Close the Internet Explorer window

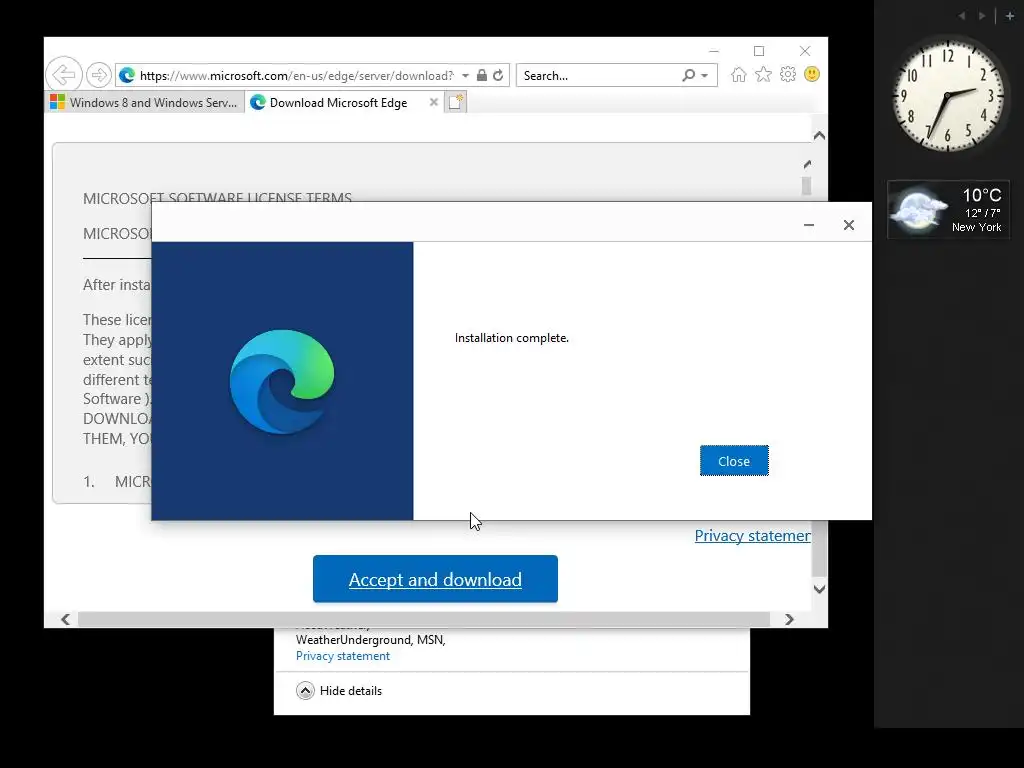coord(805,51)
